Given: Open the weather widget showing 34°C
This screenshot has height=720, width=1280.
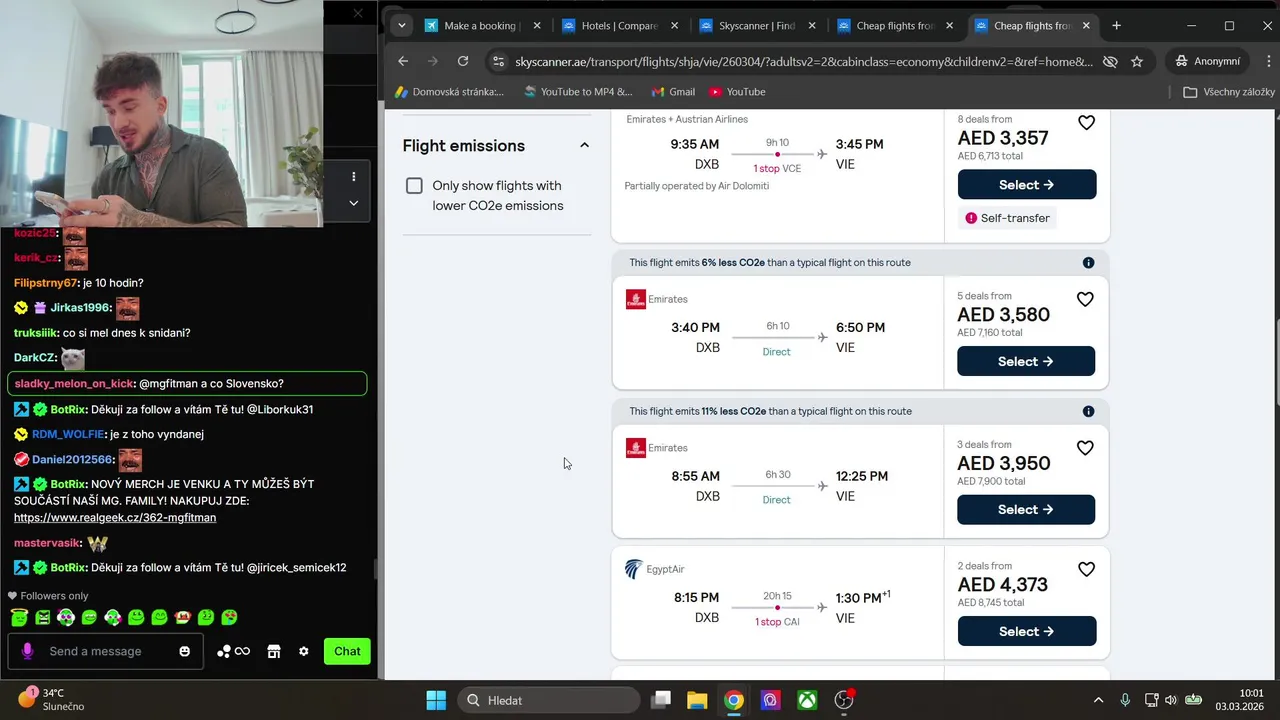Looking at the screenshot, I should (x=52, y=699).
